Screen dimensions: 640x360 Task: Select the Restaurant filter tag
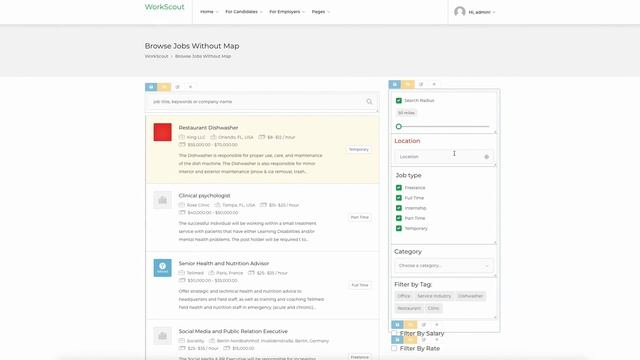tap(409, 308)
